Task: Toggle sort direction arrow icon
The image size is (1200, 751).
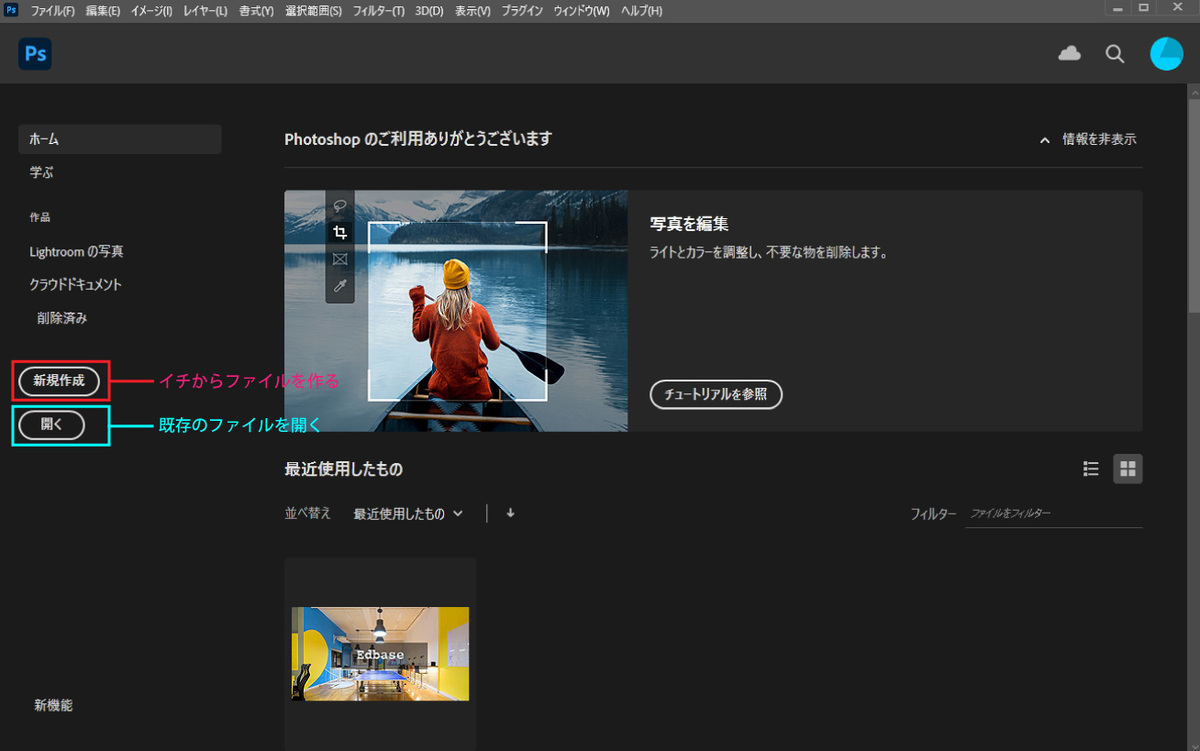Action: [510, 513]
